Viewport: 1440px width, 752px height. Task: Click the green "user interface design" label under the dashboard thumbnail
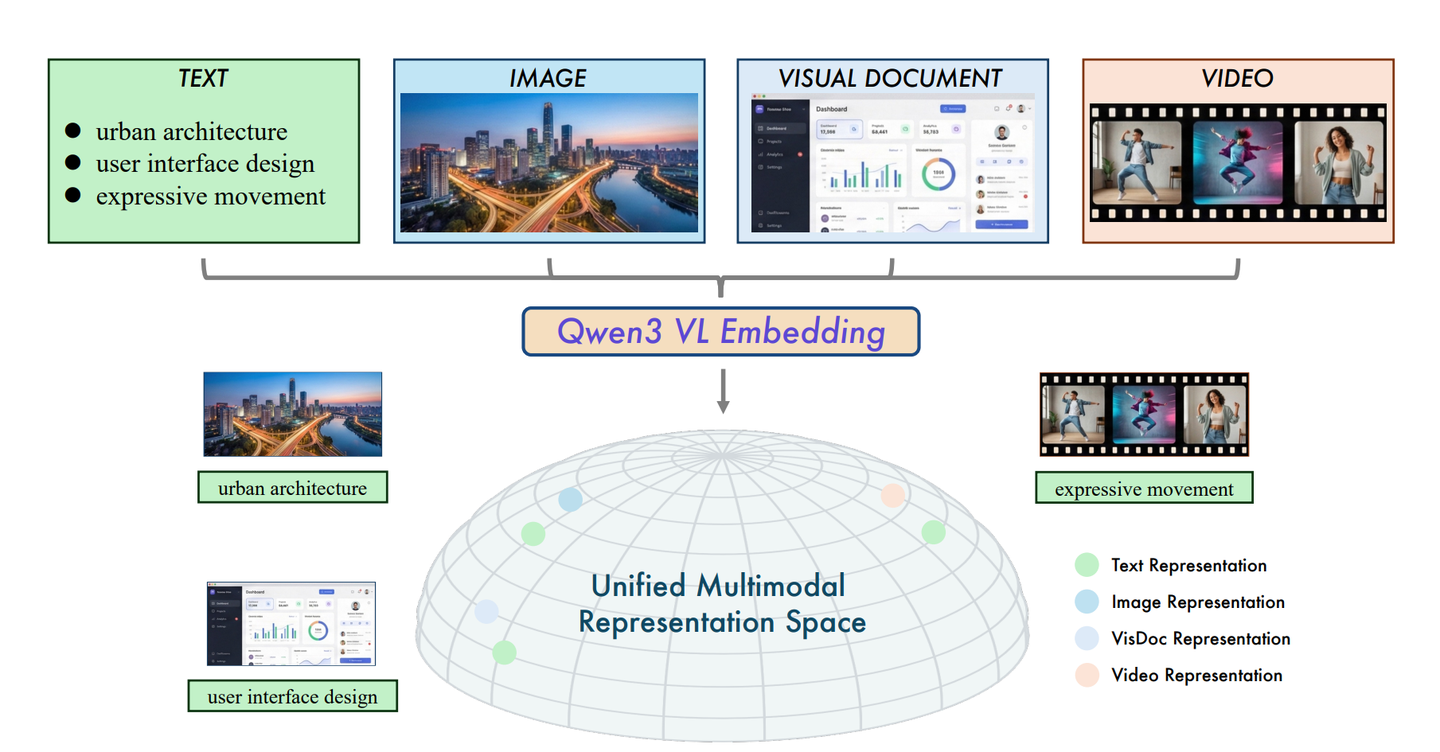click(293, 696)
